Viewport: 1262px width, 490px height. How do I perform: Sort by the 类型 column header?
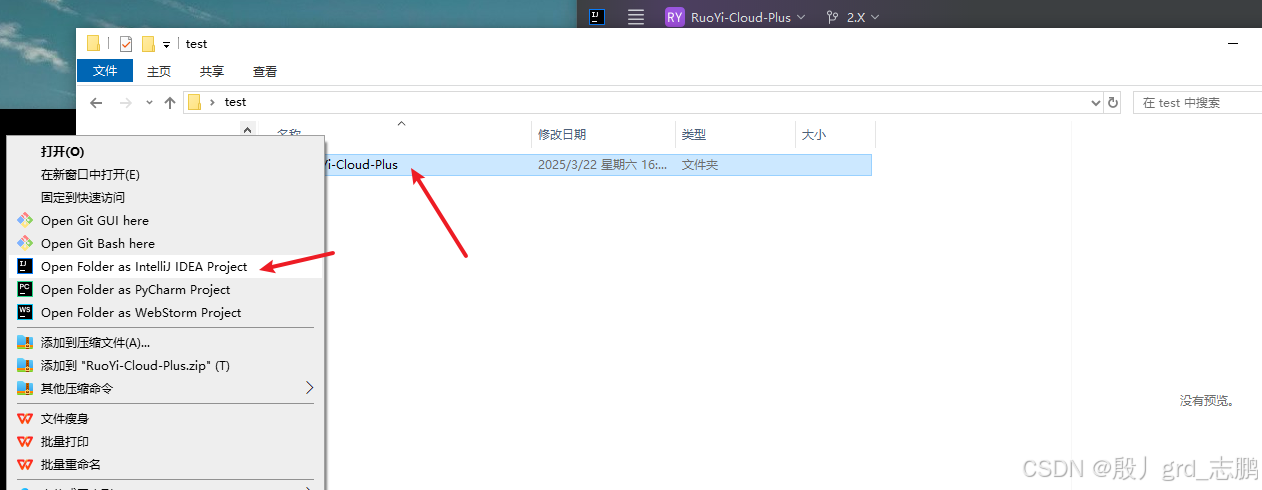735,134
